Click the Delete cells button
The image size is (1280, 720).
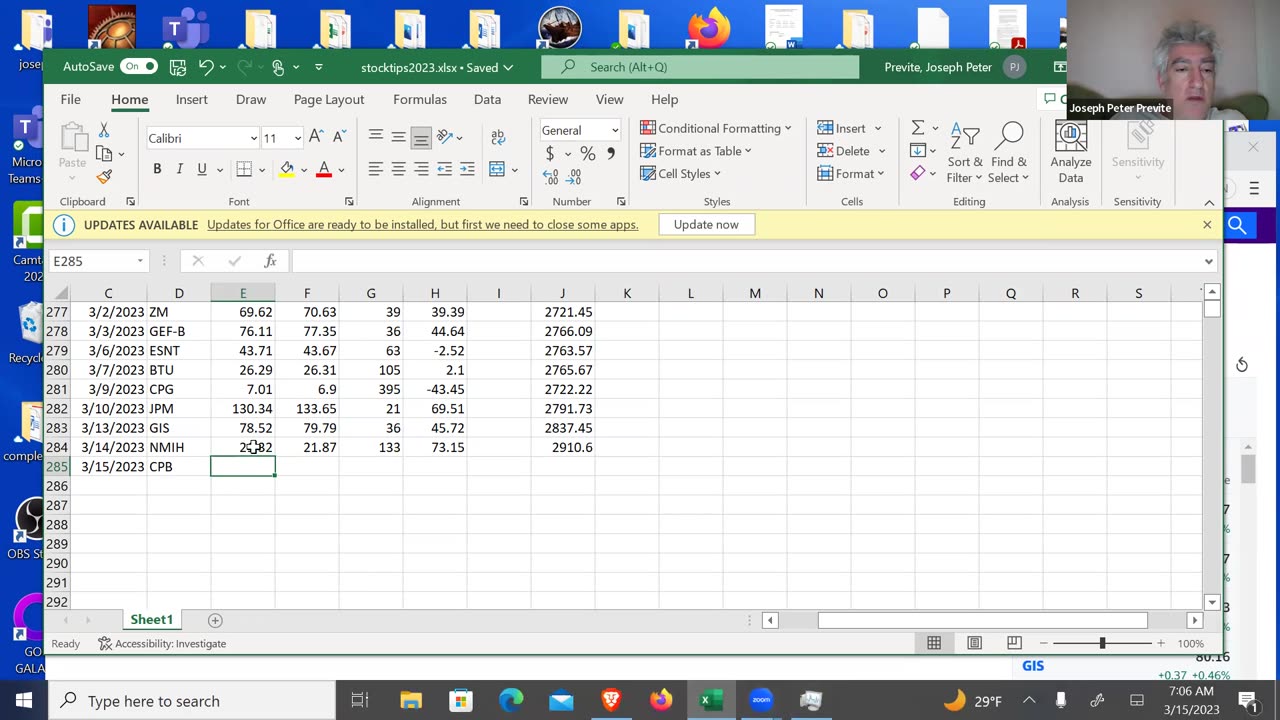843,151
